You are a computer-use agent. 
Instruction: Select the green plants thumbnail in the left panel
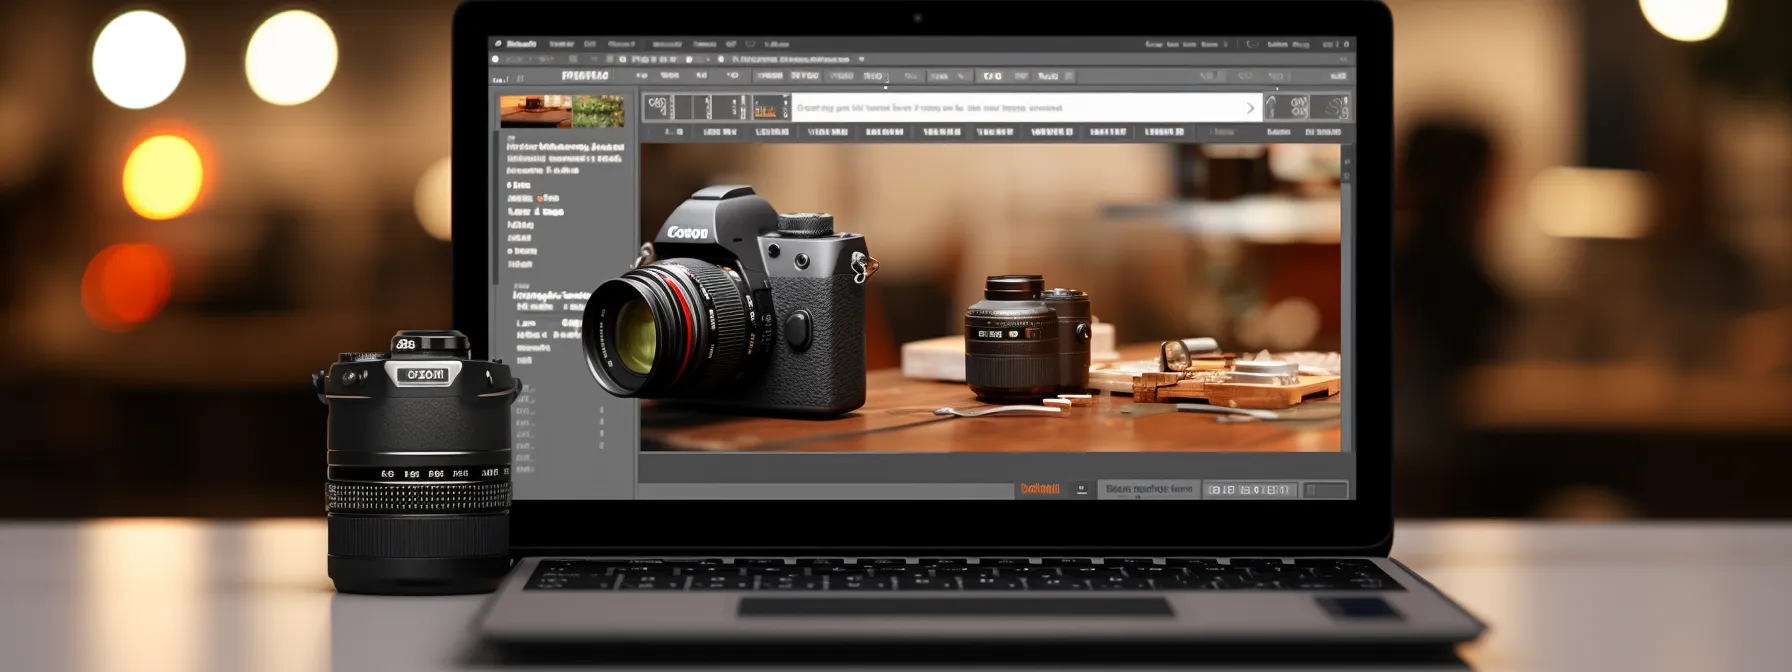coord(598,111)
